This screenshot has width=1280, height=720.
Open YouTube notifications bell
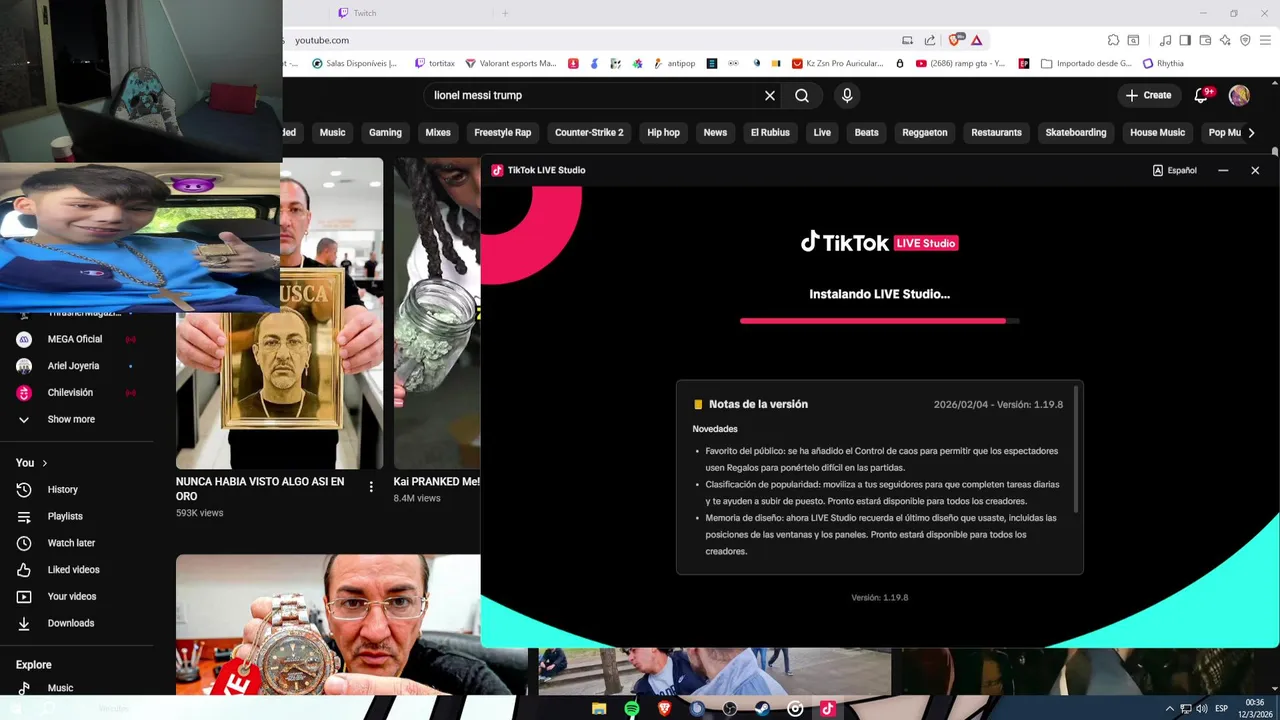[x=1203, y=95]
